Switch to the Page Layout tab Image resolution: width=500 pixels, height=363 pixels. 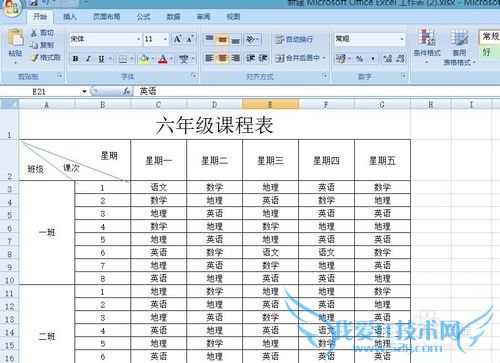click(x=107, y=17)
